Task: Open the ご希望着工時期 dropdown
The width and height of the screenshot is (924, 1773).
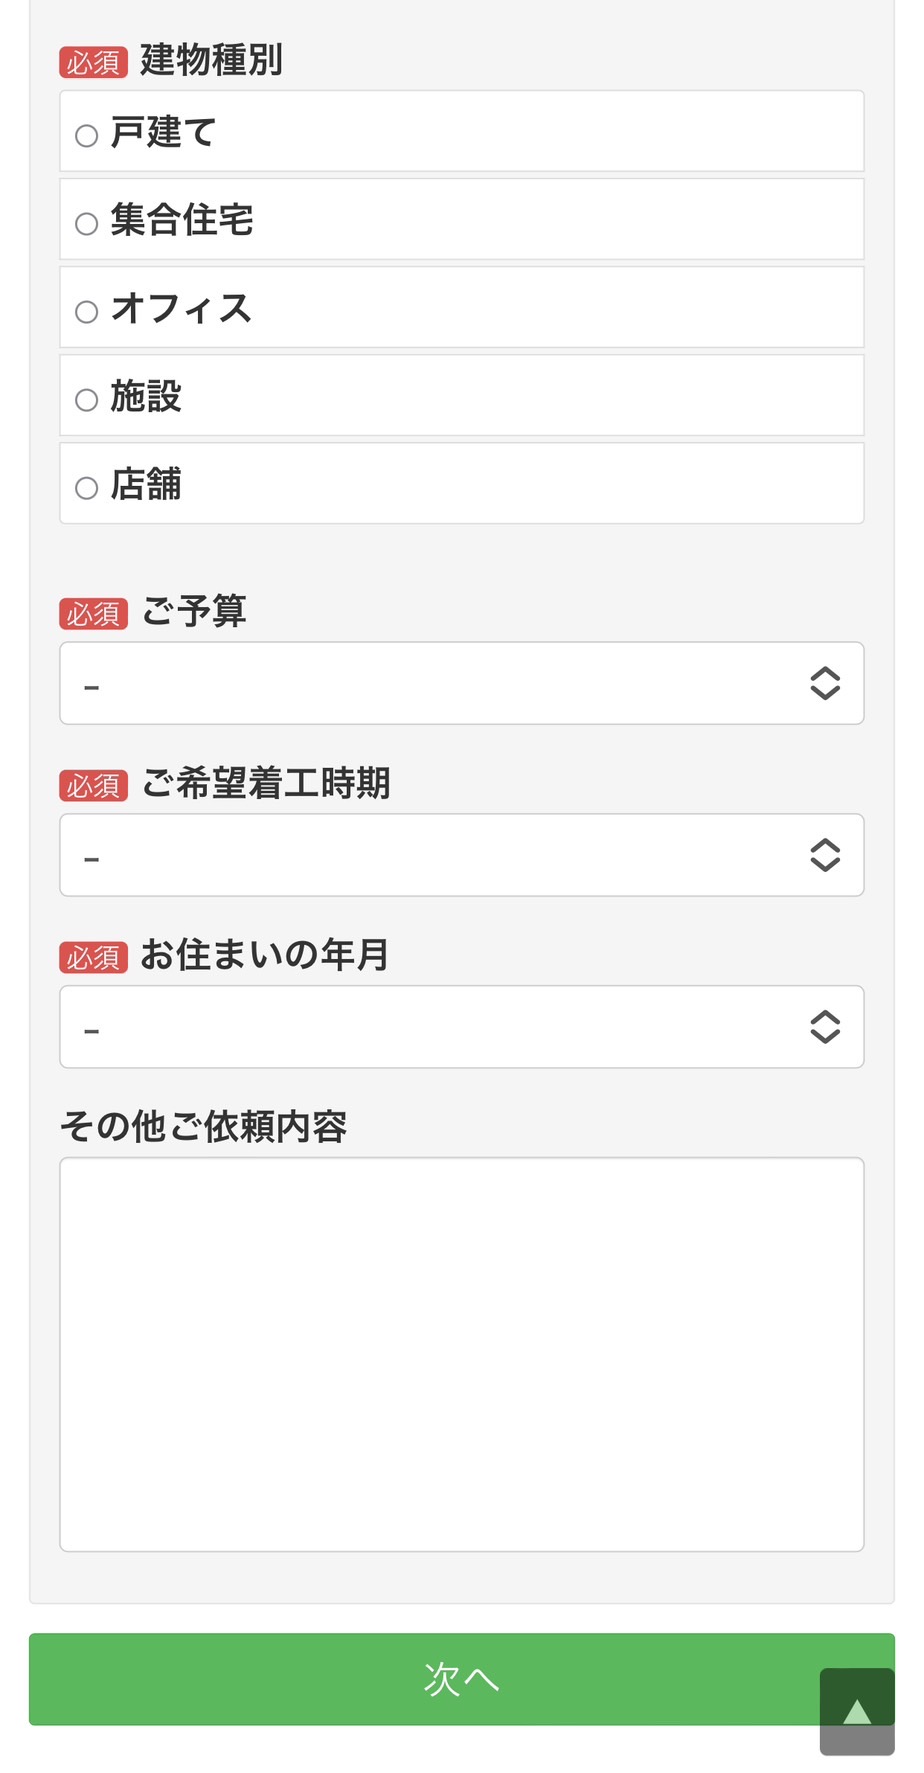Action: pyautogui.click(x=462, y=856)
